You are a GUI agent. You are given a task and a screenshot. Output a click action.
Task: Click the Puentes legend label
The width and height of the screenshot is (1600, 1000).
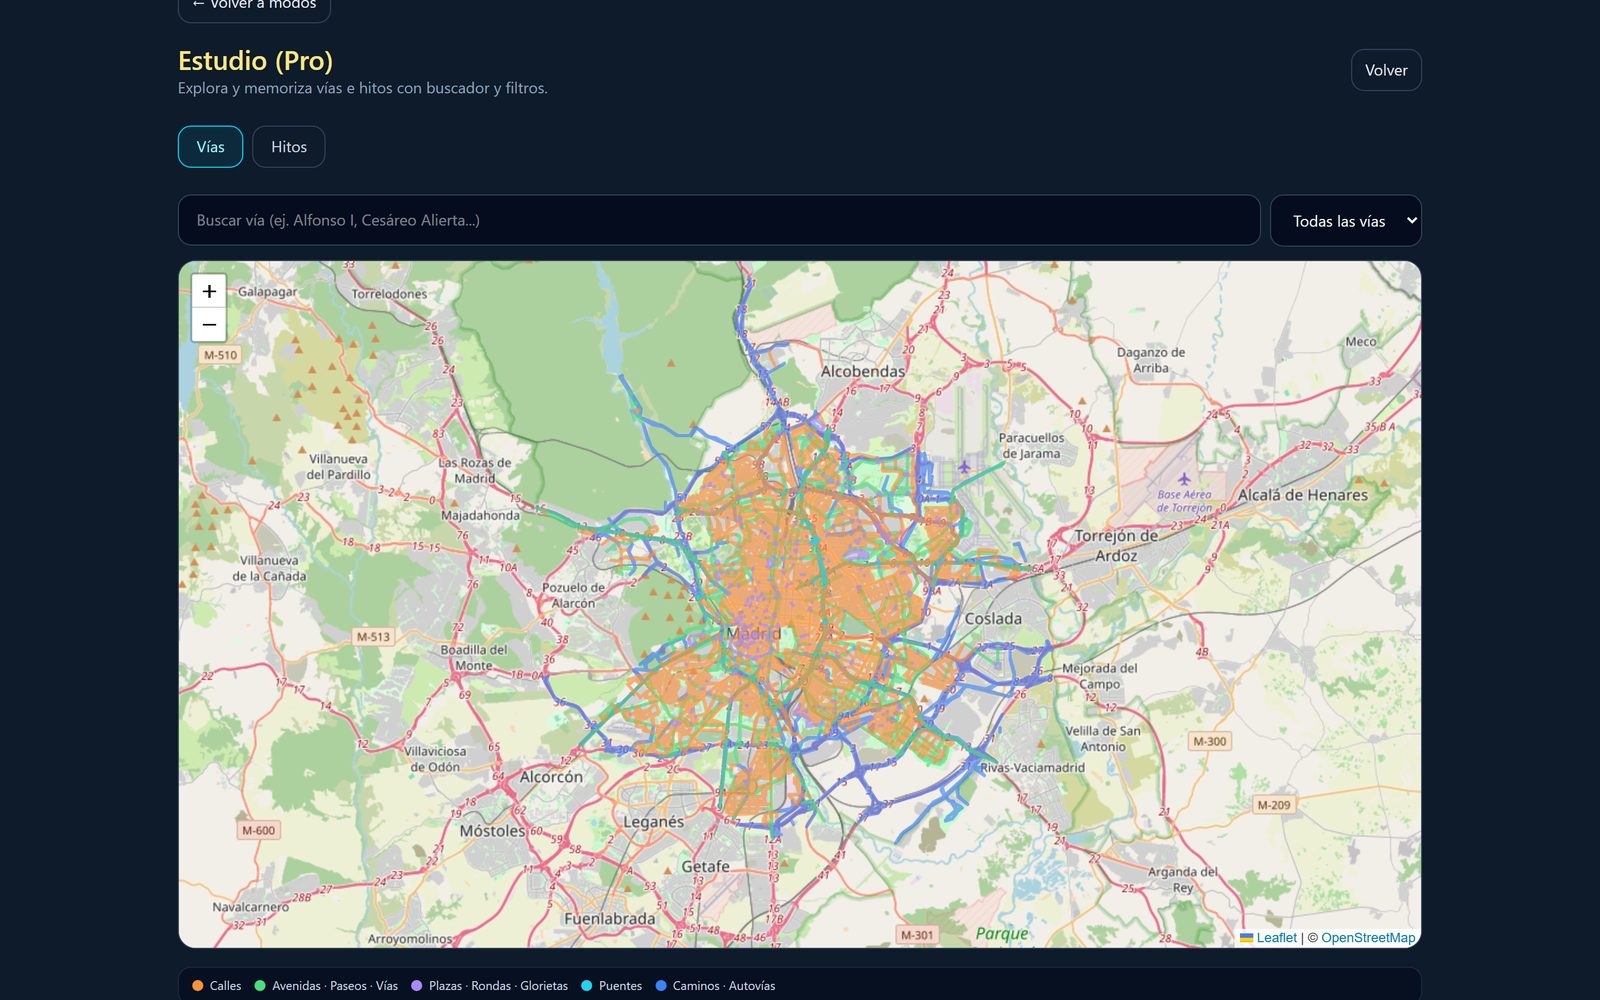(x=620, y=986)
